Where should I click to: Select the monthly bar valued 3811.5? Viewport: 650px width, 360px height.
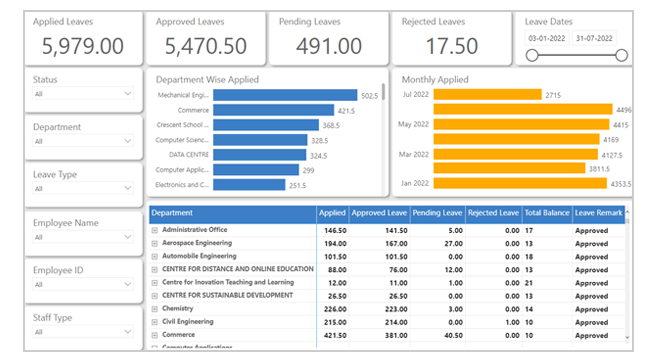click(x=509, y=168)
